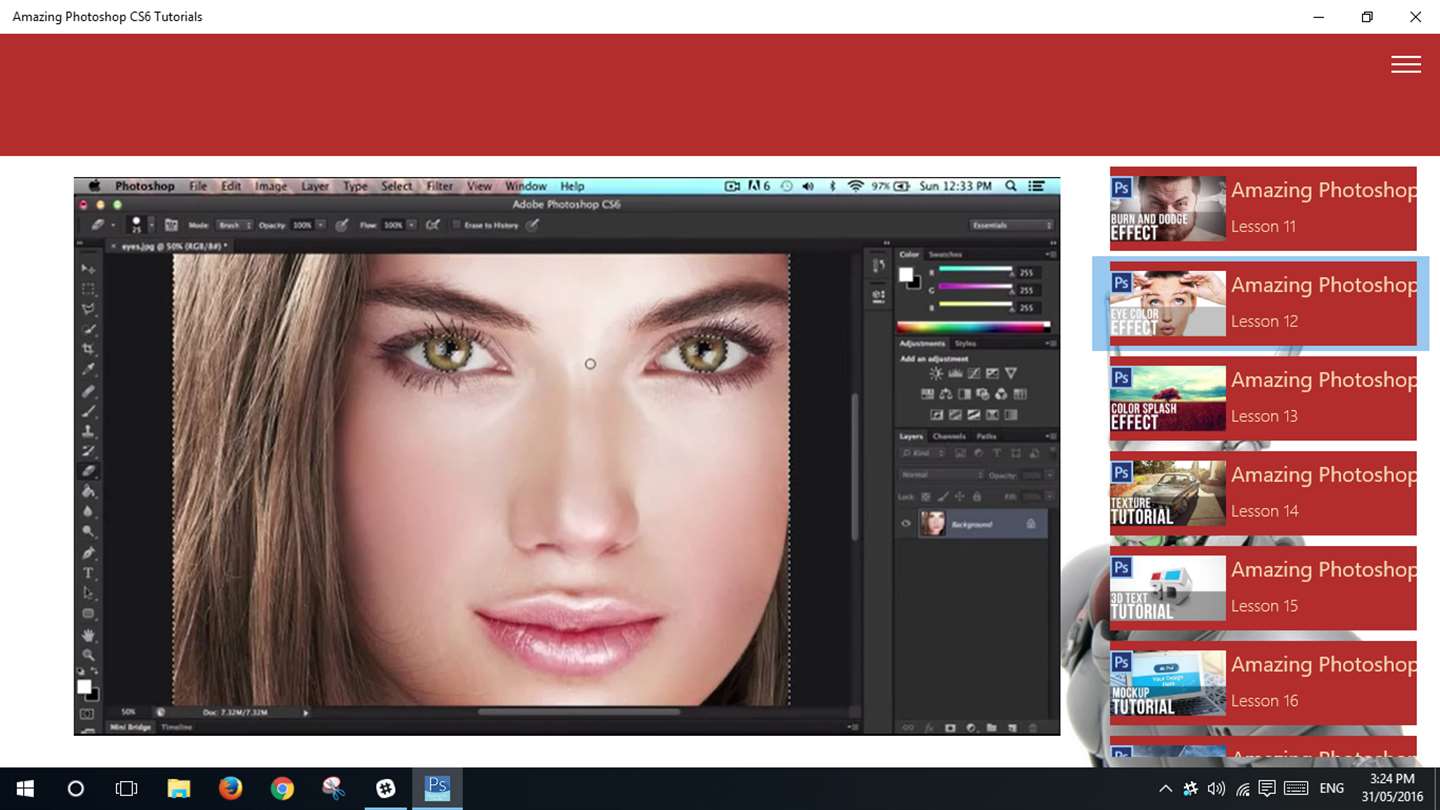Open Lesson 15 3D Text Tutorial
The image size is (1440, 810).
(1263, 588)
